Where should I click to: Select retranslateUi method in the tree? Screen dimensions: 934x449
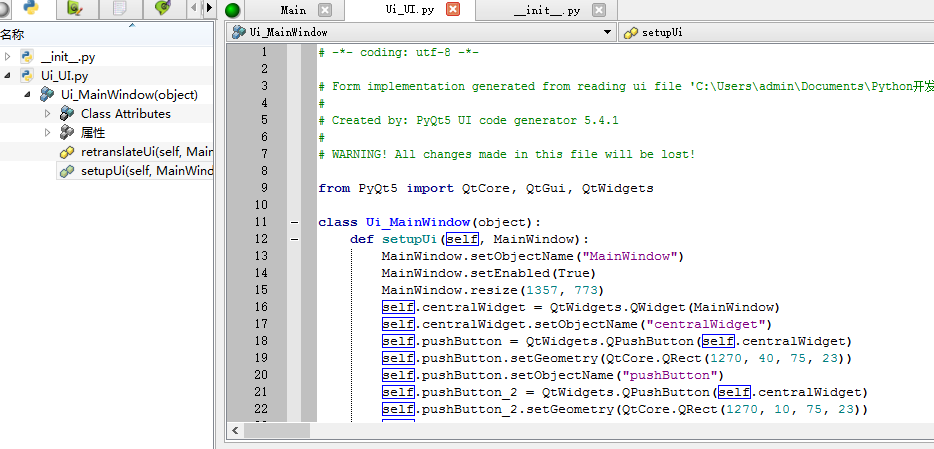coord(146,152)
